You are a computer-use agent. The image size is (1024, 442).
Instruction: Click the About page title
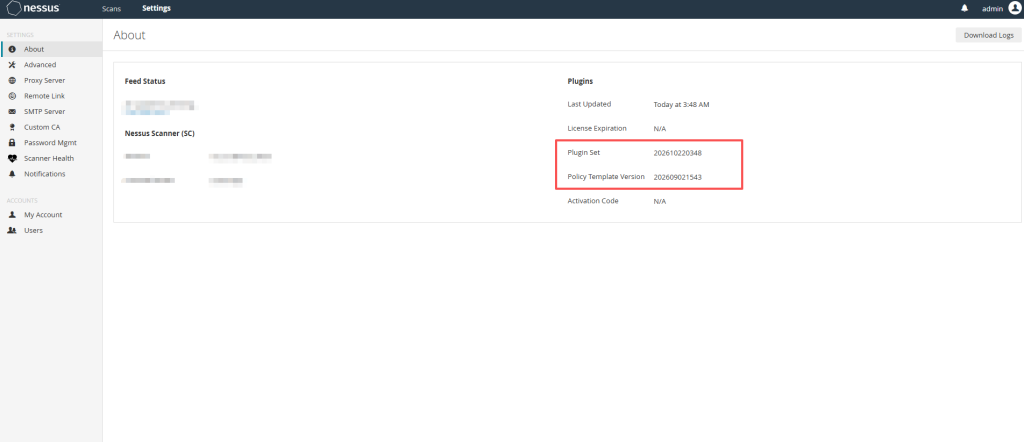coord(129,35)
